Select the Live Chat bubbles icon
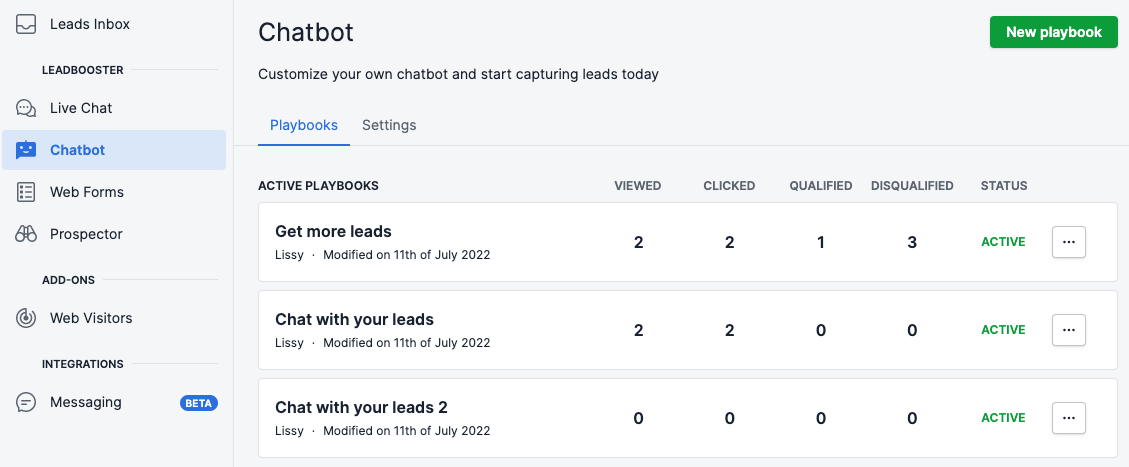 (x=26, y=109)
